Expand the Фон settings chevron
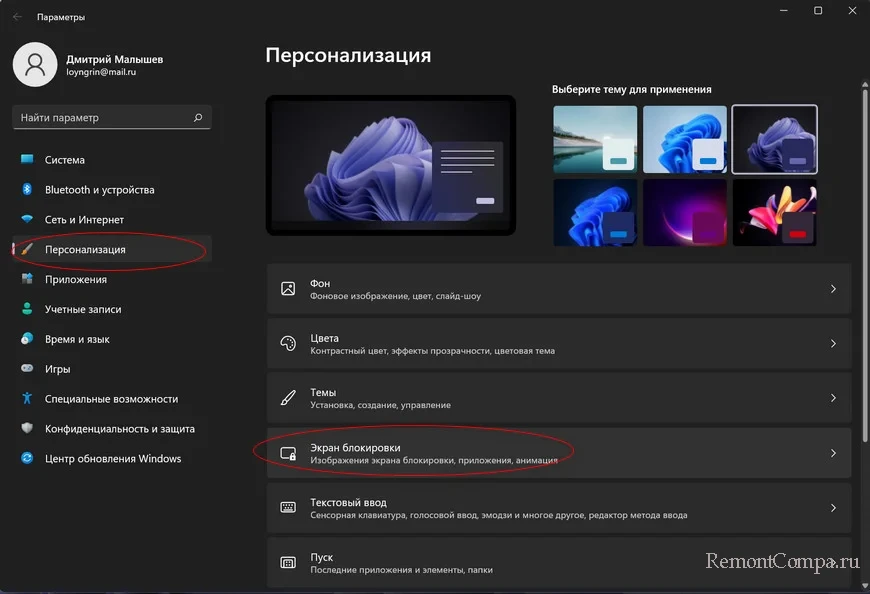Image resolution: width=870 pixels, height=594 pixels. pos(833,289)
